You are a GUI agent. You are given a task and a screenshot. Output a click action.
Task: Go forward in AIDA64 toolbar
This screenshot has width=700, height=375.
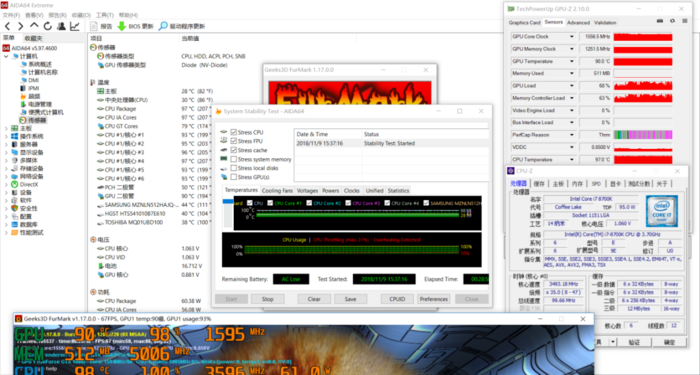pyautogui.click(x=20, y=26)
